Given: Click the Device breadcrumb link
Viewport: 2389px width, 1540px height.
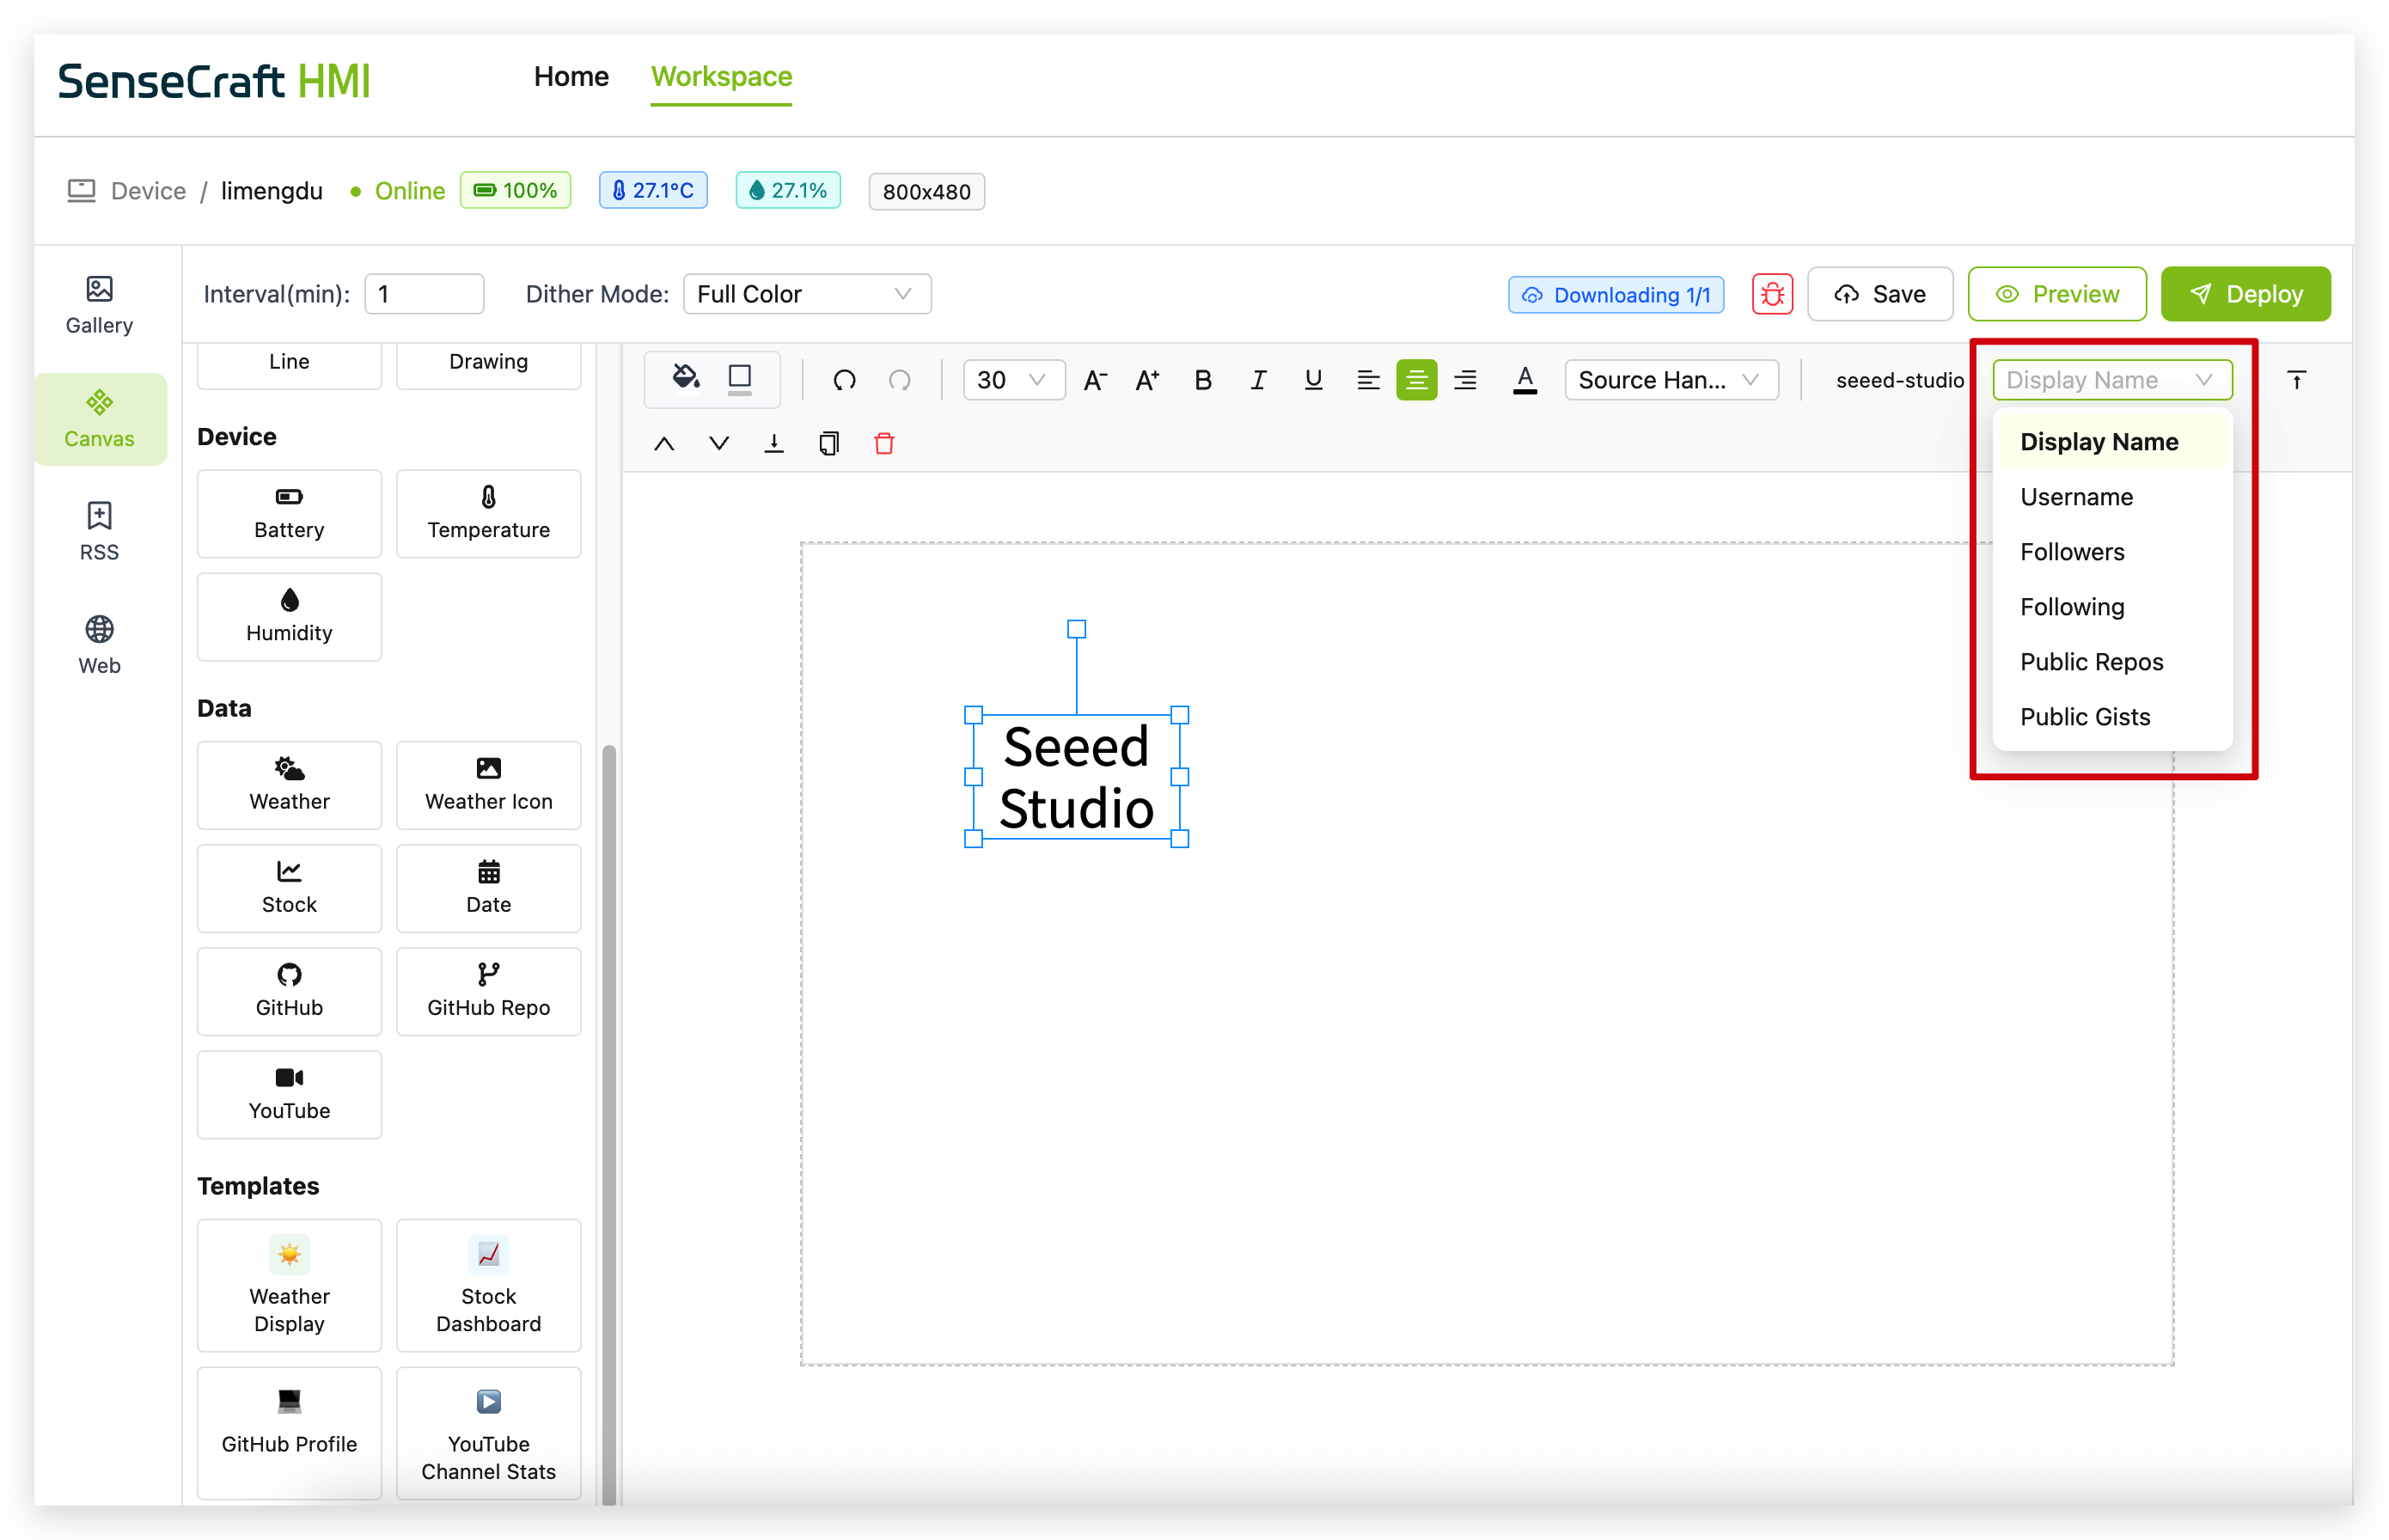Looking at the screenshot, I should 148,191.
